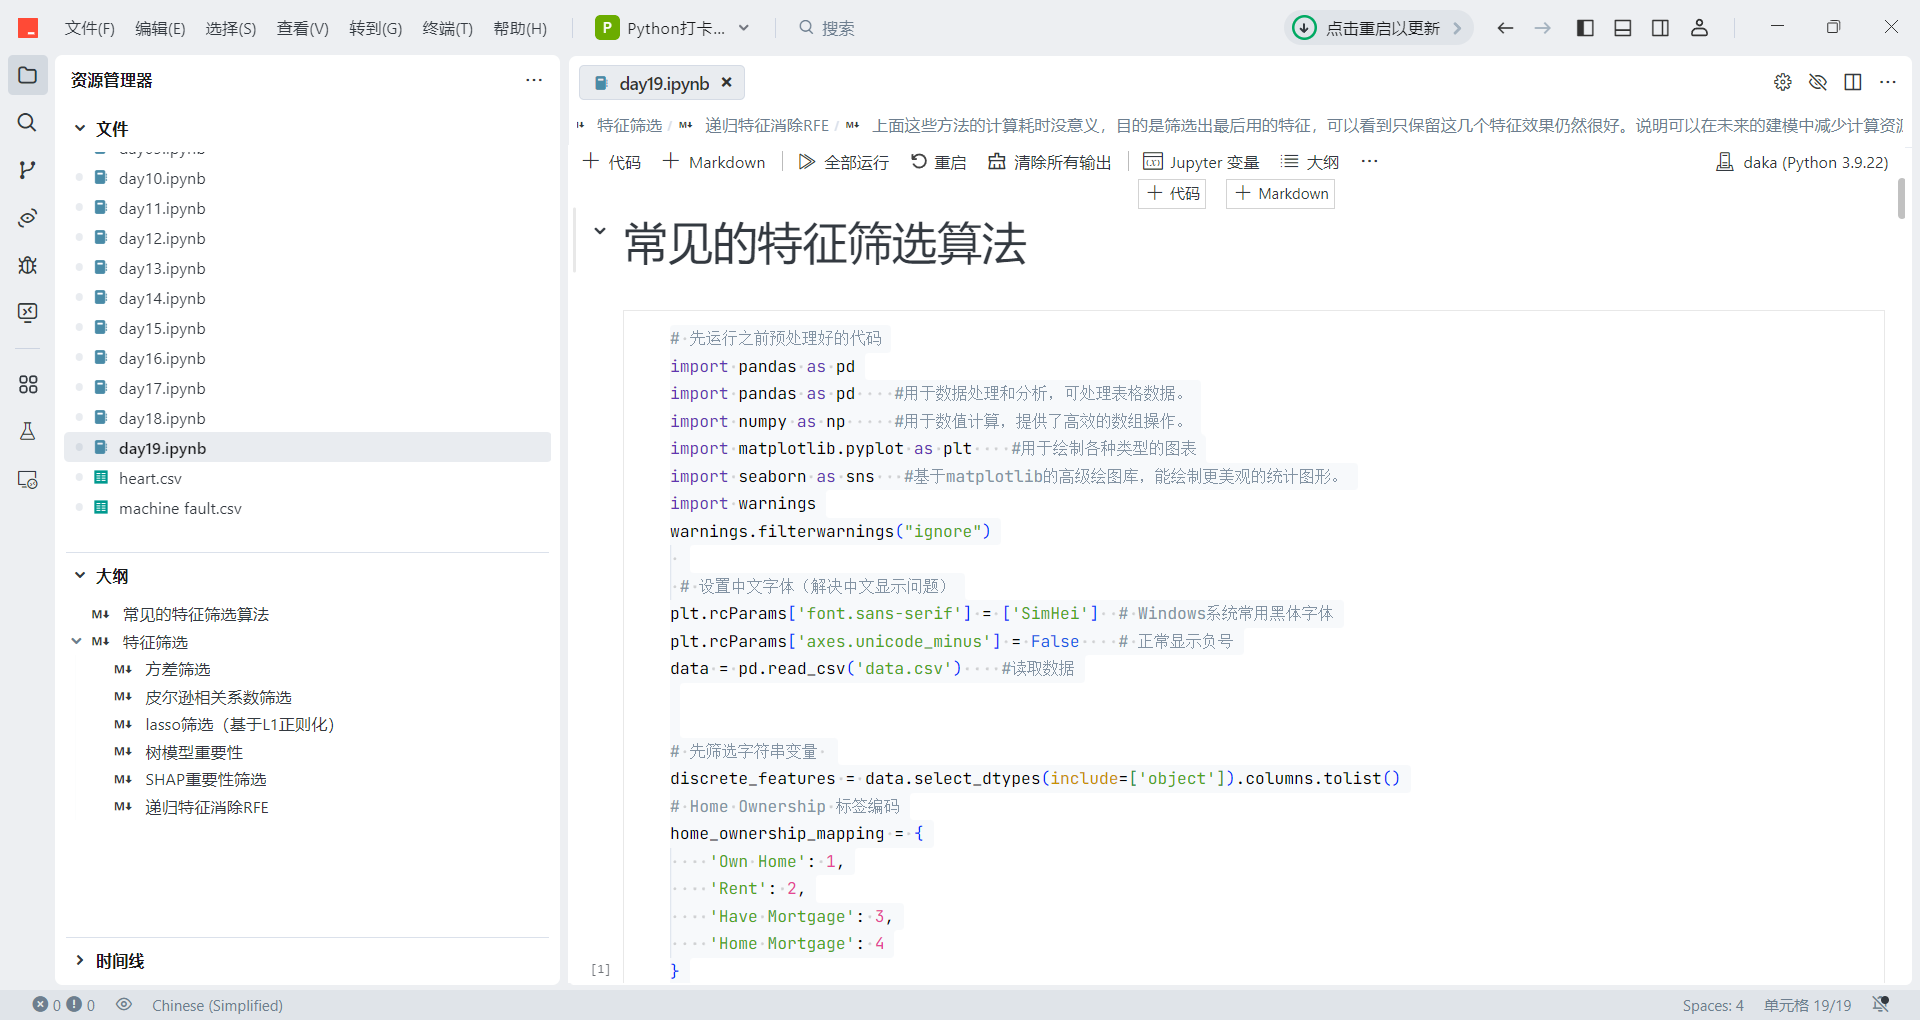The width and height of the screenshot is (1920, 1020).
Task: Toggle the secondary side bar
Action: tap(1660, 27)
